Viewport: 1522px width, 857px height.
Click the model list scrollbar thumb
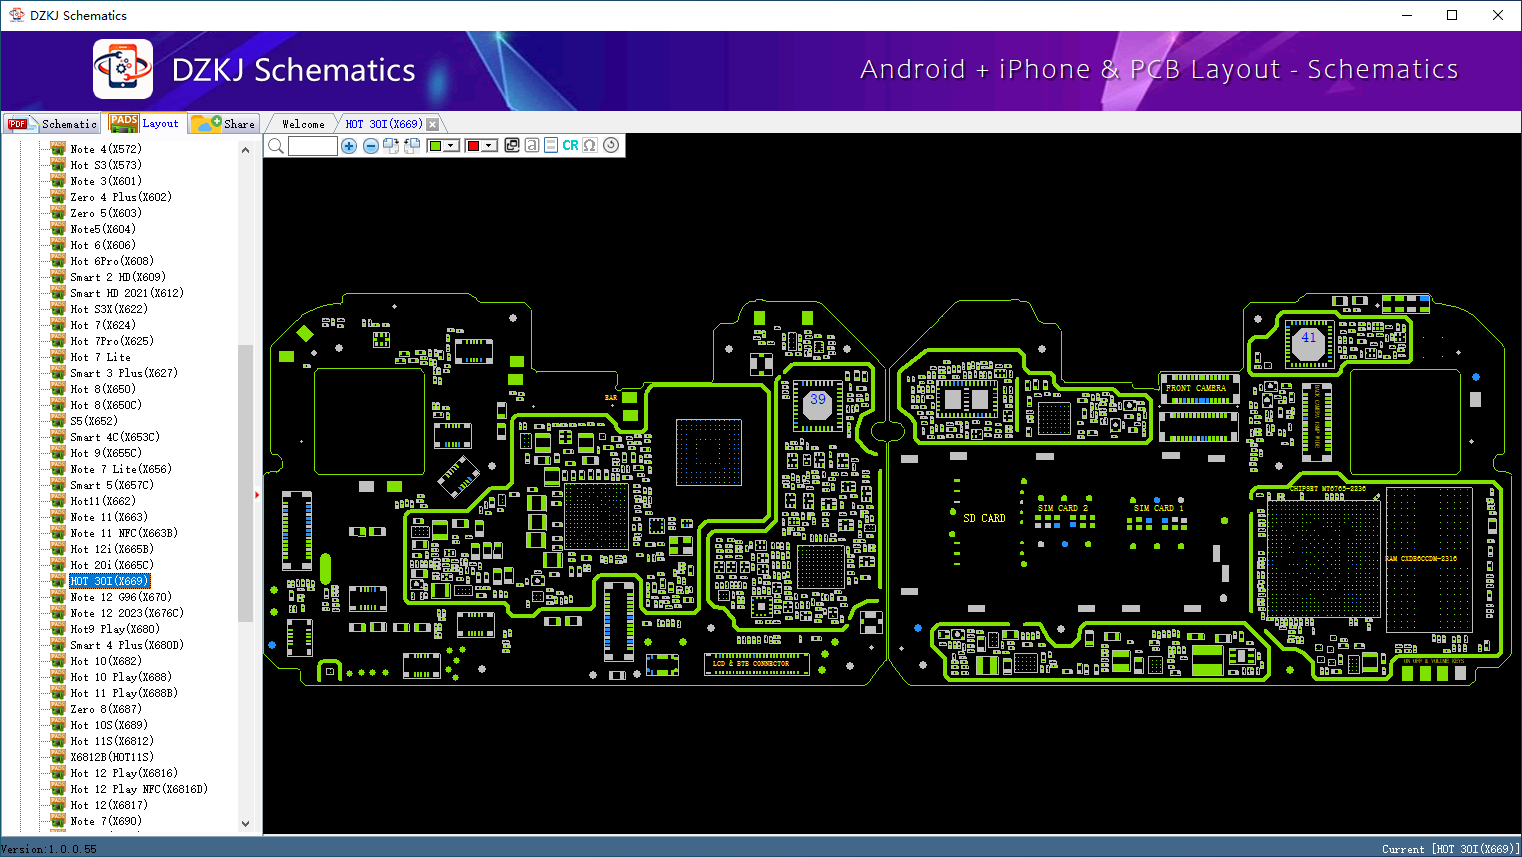[246, 484]
